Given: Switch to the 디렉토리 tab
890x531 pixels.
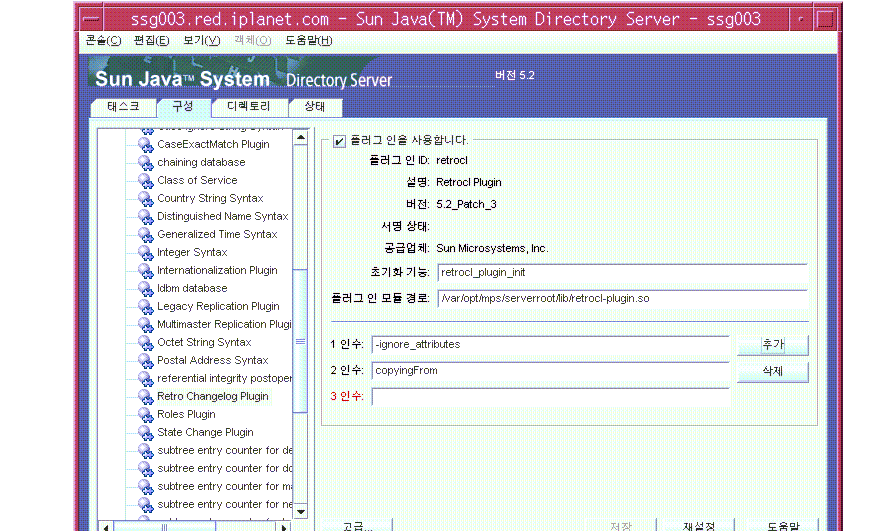Looking at the screenshot, I should click(249, 107).
